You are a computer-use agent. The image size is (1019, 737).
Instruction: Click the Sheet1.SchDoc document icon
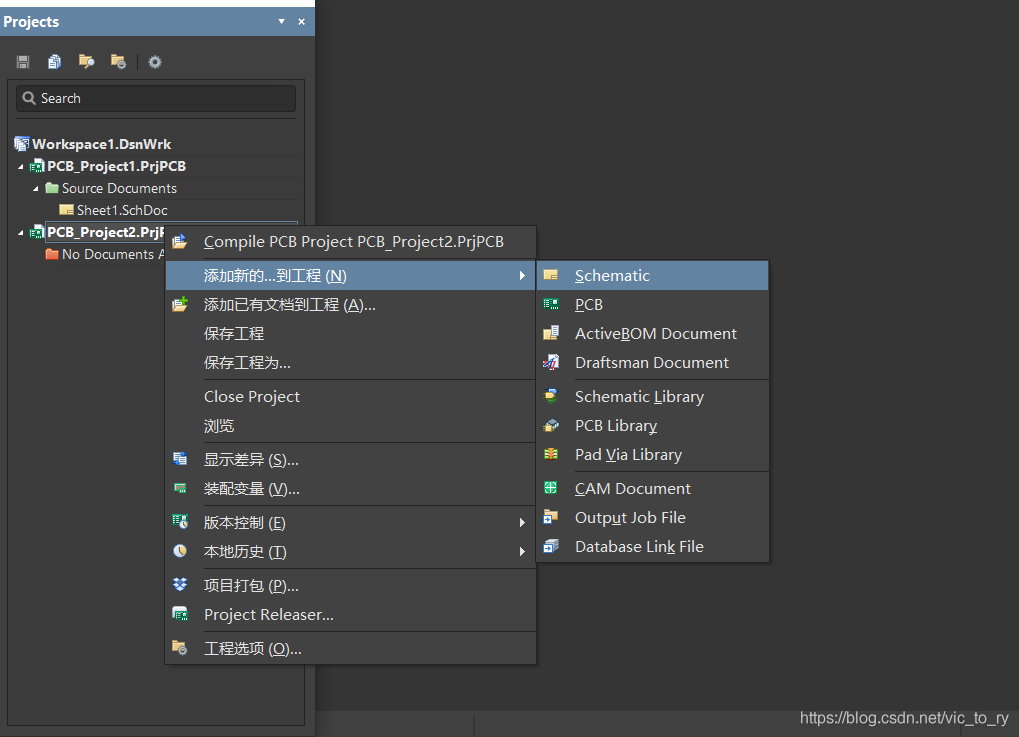(x=66, y=210)
